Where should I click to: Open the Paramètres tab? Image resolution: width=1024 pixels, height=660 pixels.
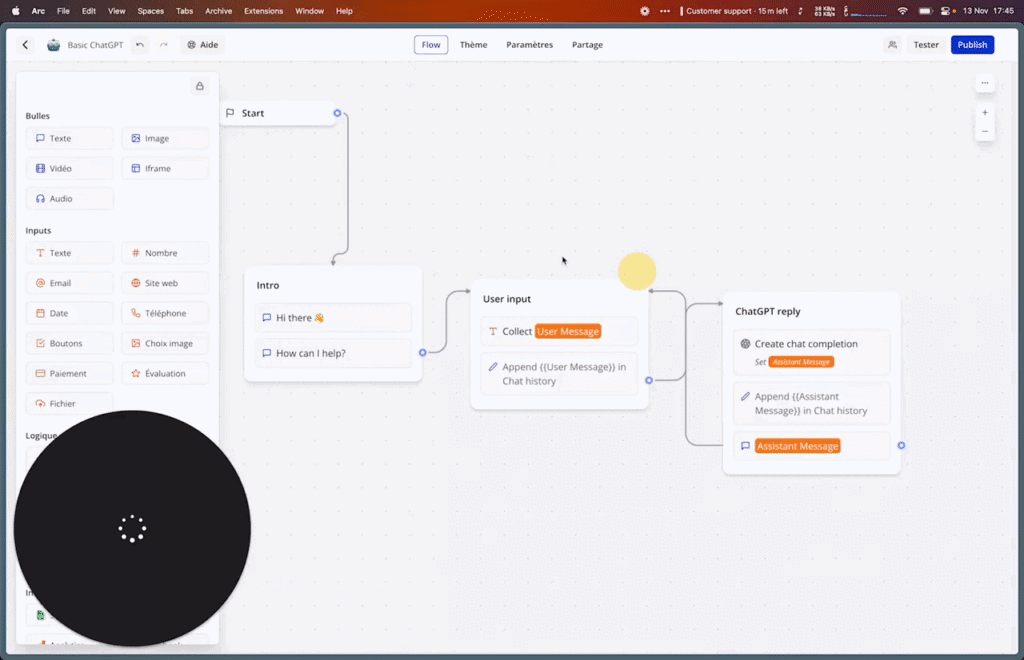click(x=530, y=44)
